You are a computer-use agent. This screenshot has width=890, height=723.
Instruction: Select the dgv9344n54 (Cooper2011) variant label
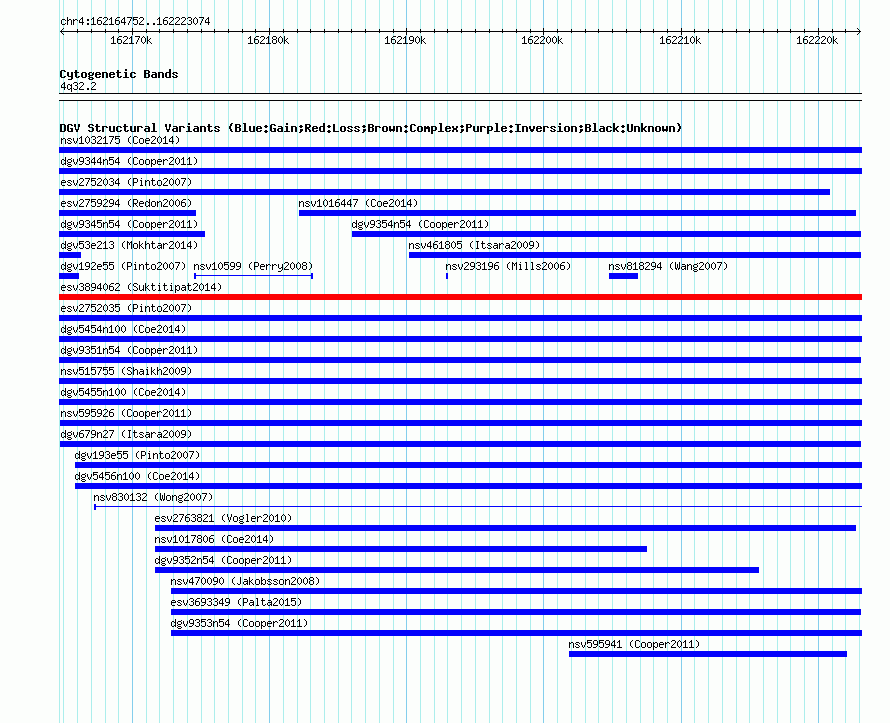[x=129, y=161]
